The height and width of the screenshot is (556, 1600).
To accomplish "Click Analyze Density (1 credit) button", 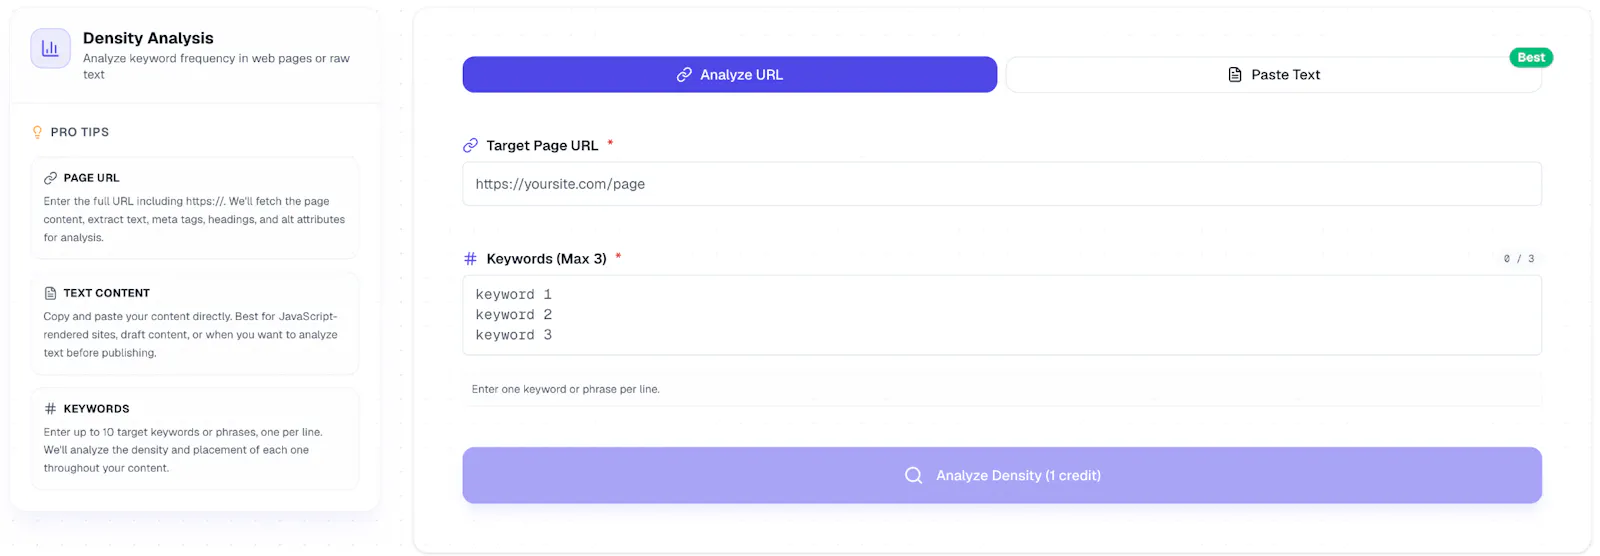I will point(1002,475).
